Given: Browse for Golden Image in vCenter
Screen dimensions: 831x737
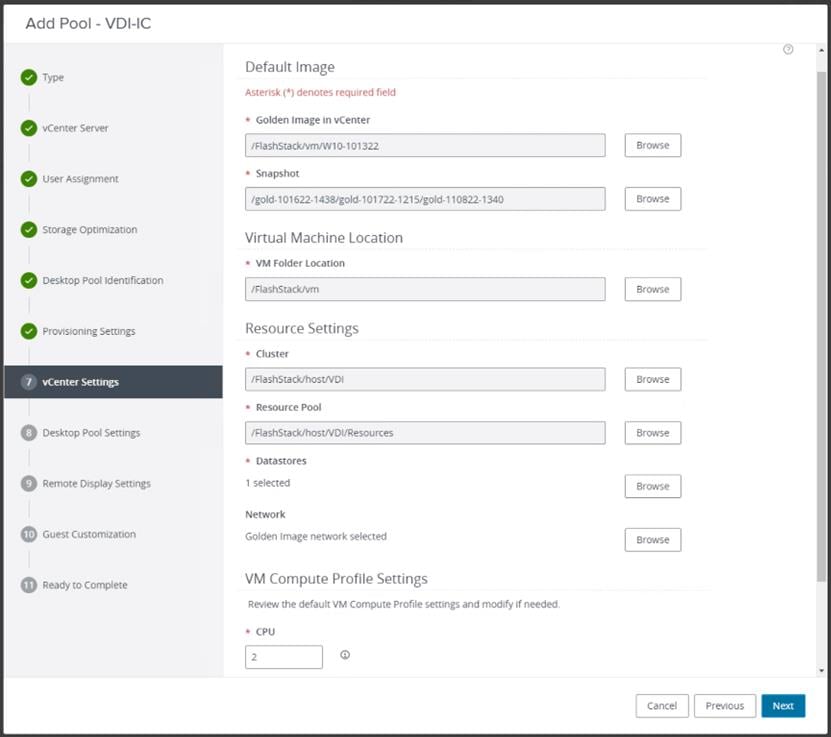Looking at the screenshot, I should pos(653,145).
